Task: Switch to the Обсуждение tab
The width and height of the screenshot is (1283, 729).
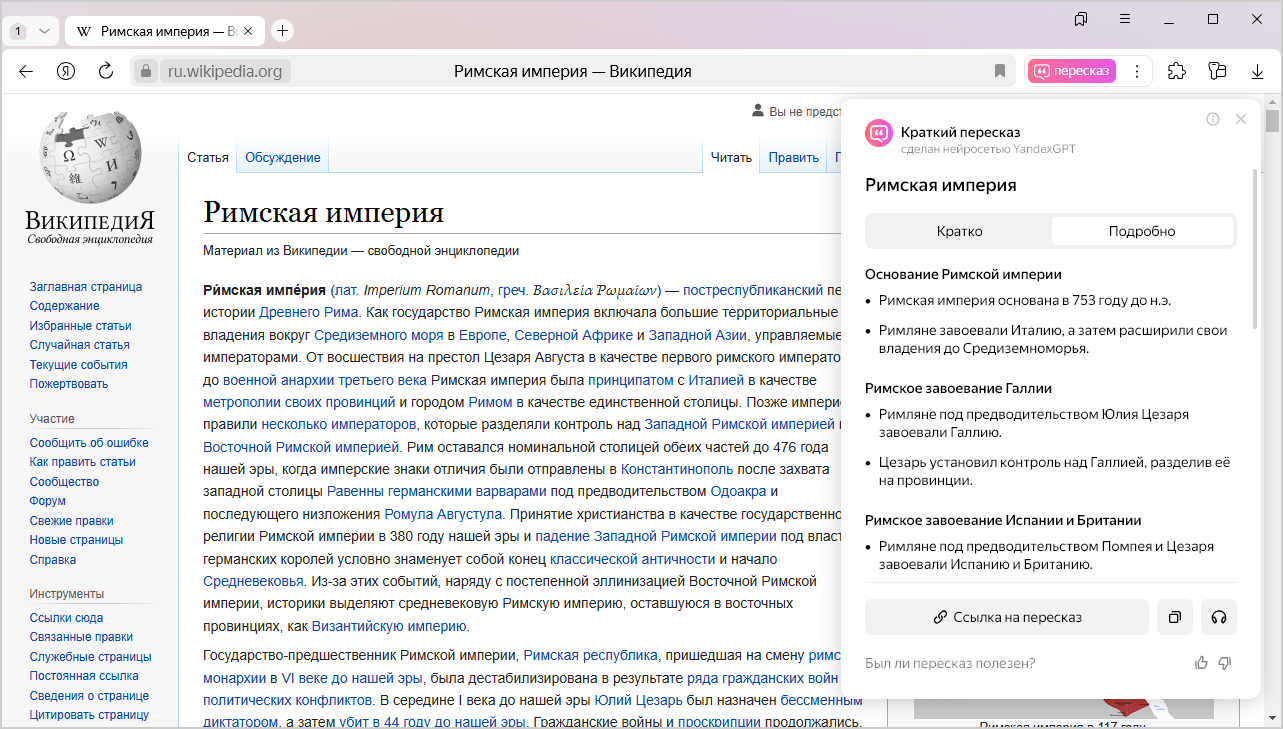Action: [x=283, y=157]
